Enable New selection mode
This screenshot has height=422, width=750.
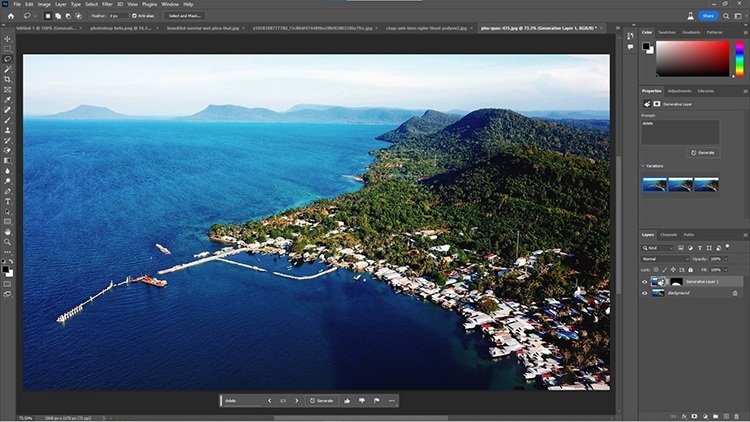(47, 16)
